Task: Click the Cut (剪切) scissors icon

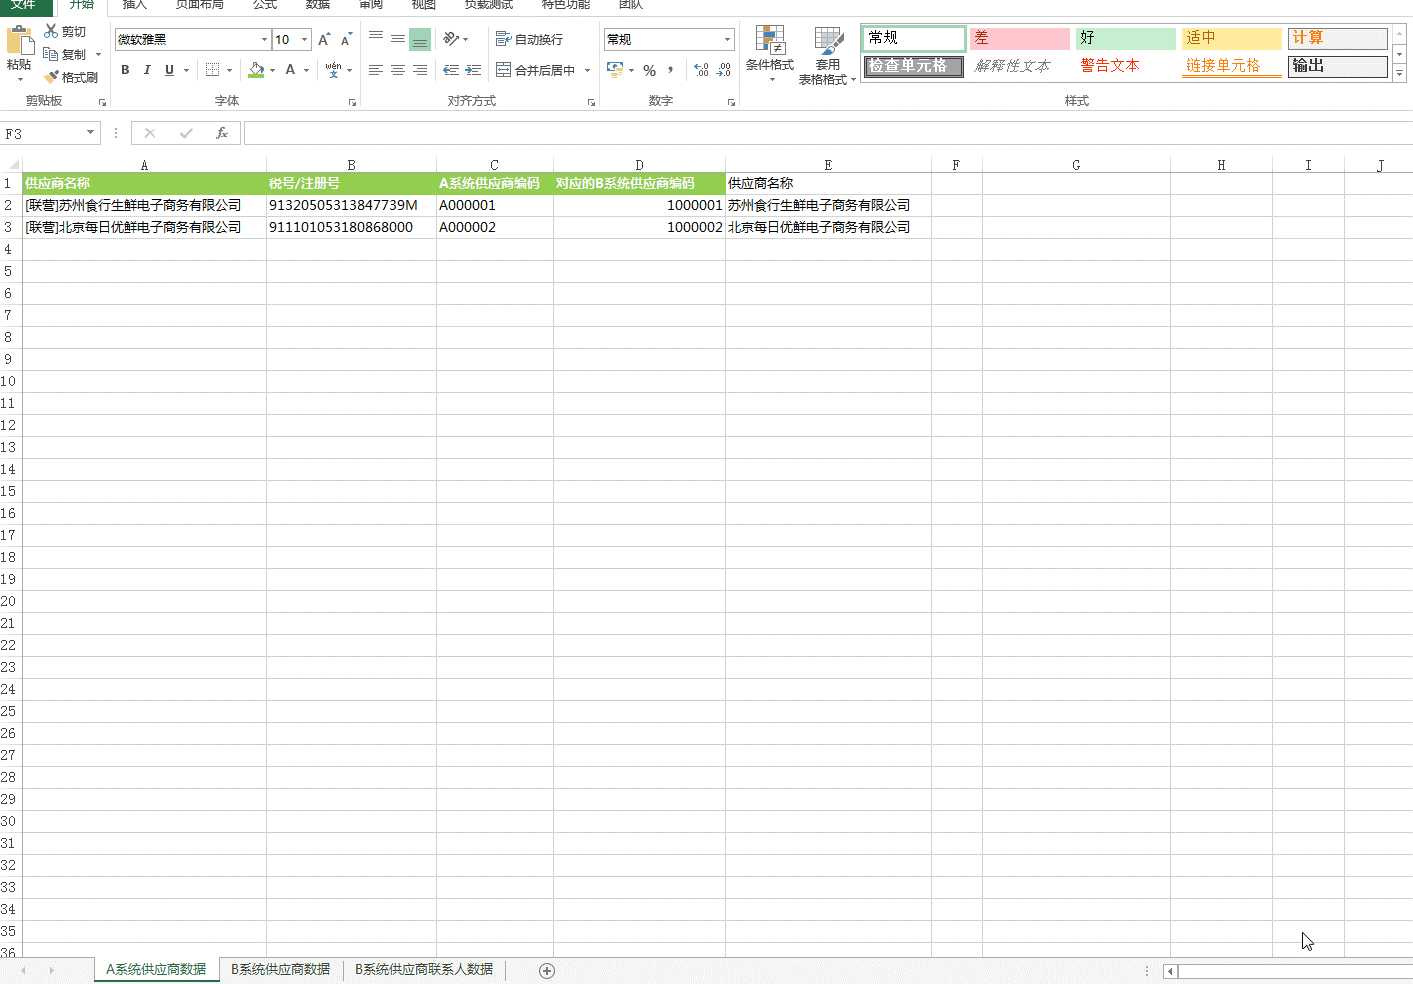Action: [x=51, y=31]
